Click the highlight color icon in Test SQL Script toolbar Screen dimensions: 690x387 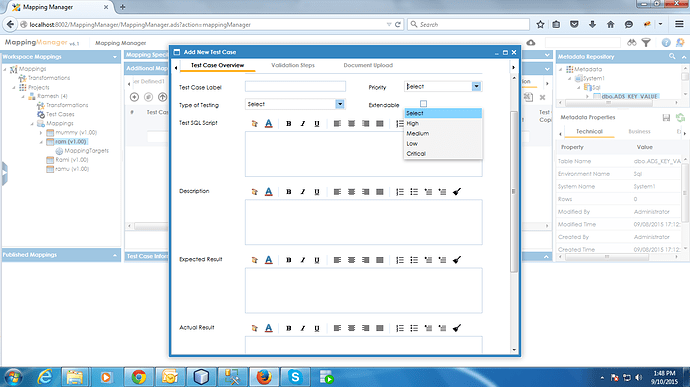tap(254, 124)
